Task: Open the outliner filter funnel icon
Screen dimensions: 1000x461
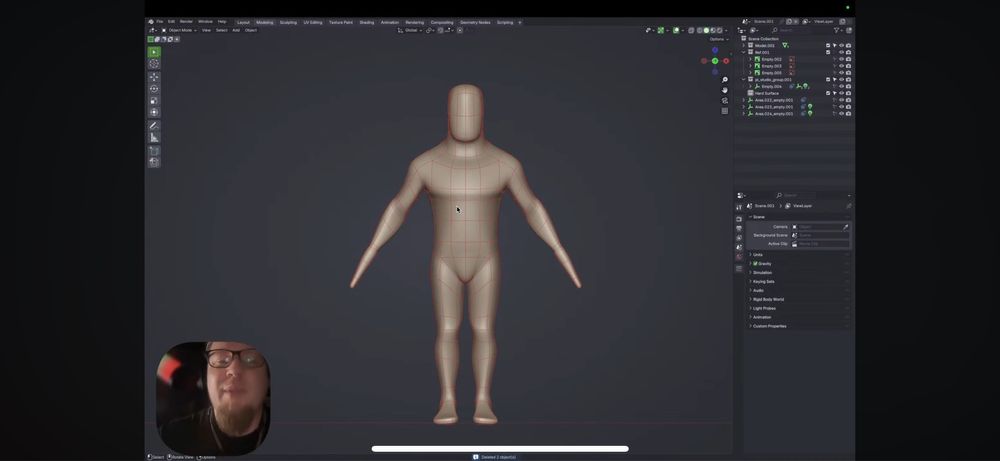Action: pyautogui.click(x=837, y=30)
